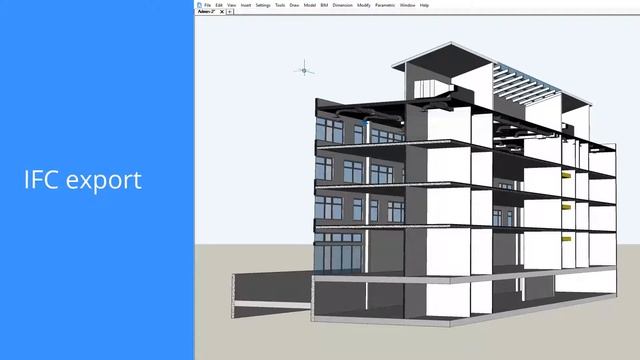Add a new document tab with plus
640x360 pixels.
click(230, 12)
